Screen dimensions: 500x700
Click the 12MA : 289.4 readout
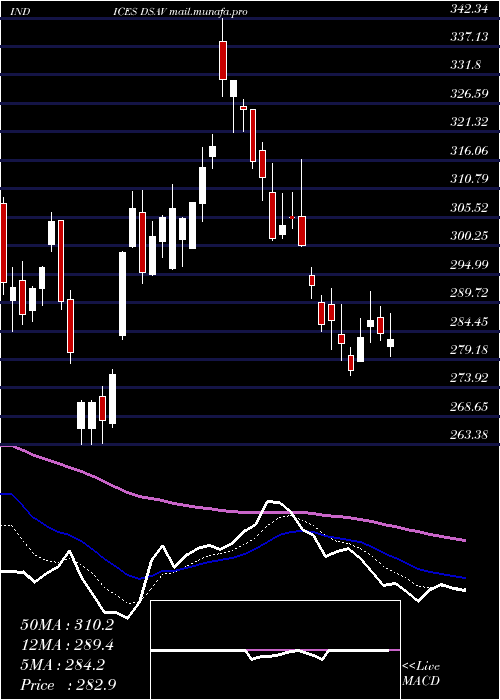(x=67, y=645)
